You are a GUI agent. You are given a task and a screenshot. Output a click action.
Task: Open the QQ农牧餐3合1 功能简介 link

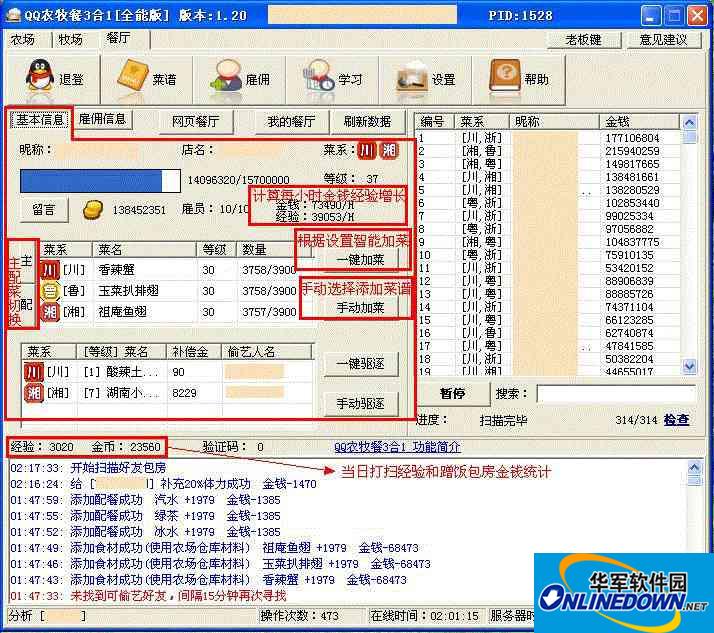coord(398,447)
